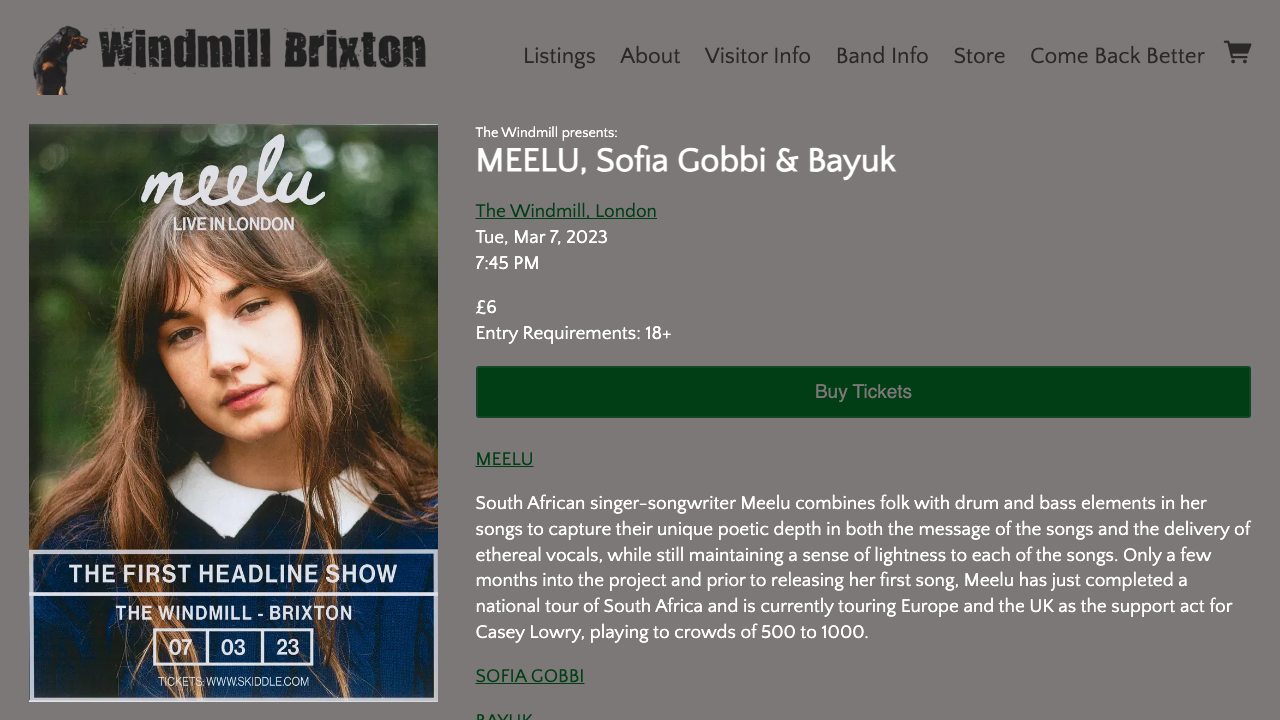The width and height of the screenshot is (1280, 720).
Task: Open Visitor Info in navigation
Action: point(757,56)
